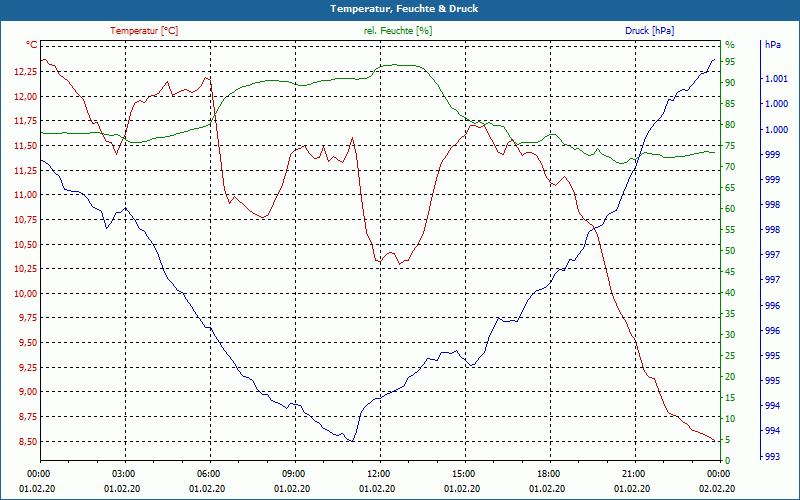Click the 9,00 temperature axis value

(28, 392)
